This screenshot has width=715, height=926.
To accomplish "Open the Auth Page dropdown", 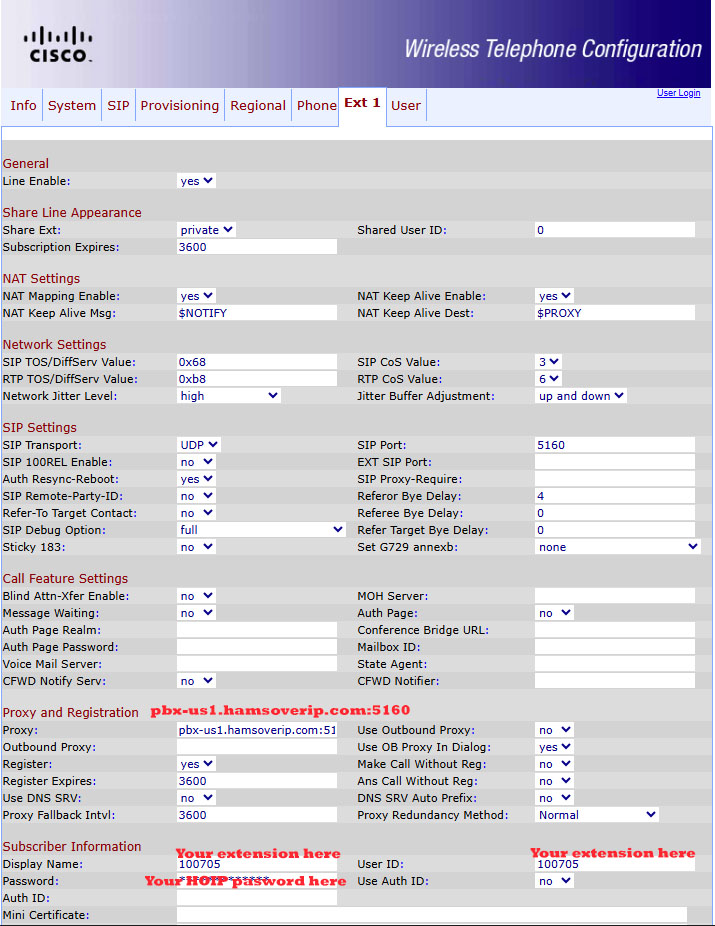I will pyautogui.click(x=554, y=613).
